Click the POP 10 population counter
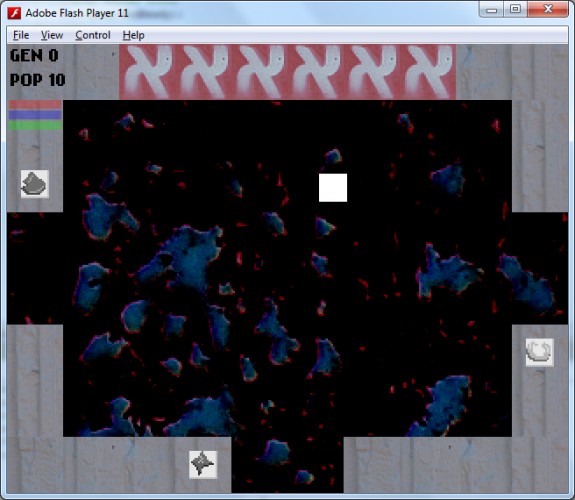The width and height of the screenshot is (575, 500). [x=38, y=80]
